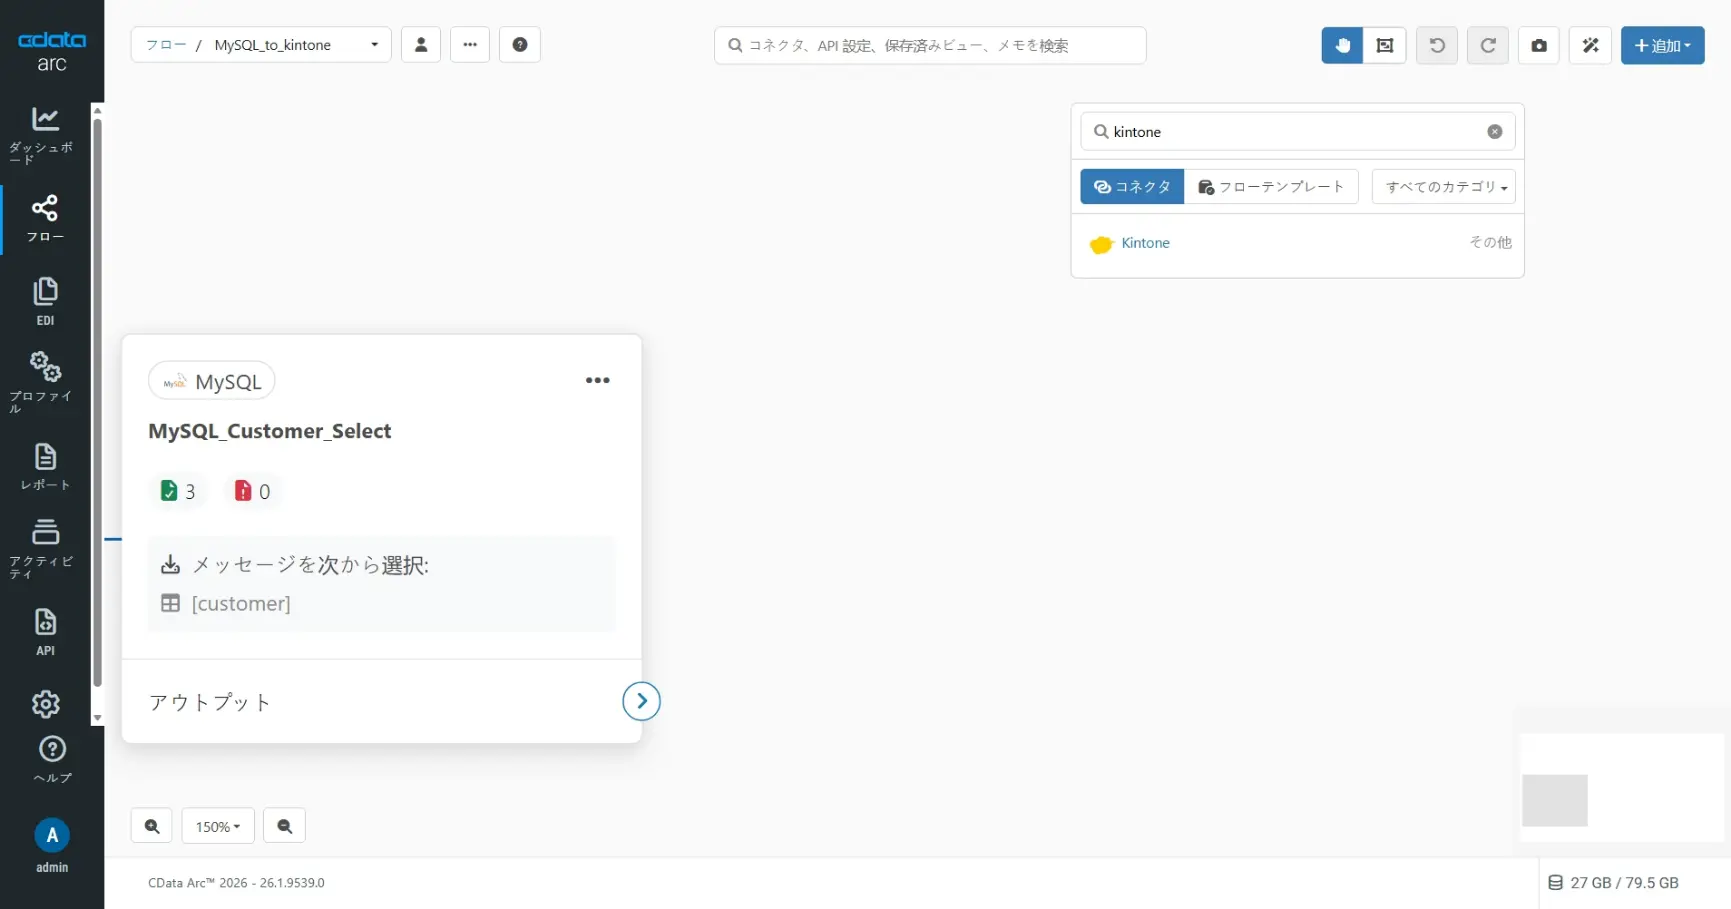1731x909 pixels.
Task: Click the disk usage 27 GB / 79.5 GB indicator
Action: 1614,883
